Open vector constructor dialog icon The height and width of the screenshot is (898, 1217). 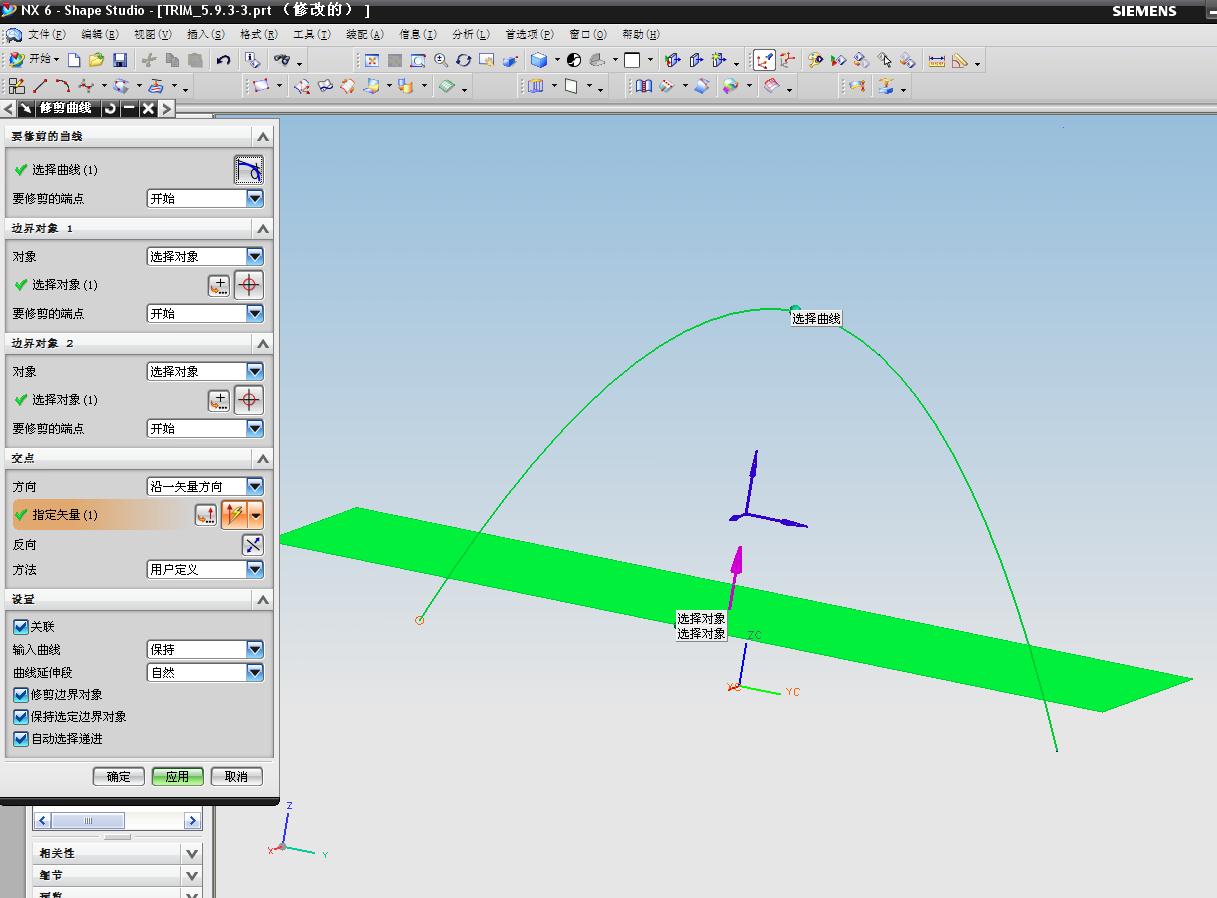[x=206, y=515]
